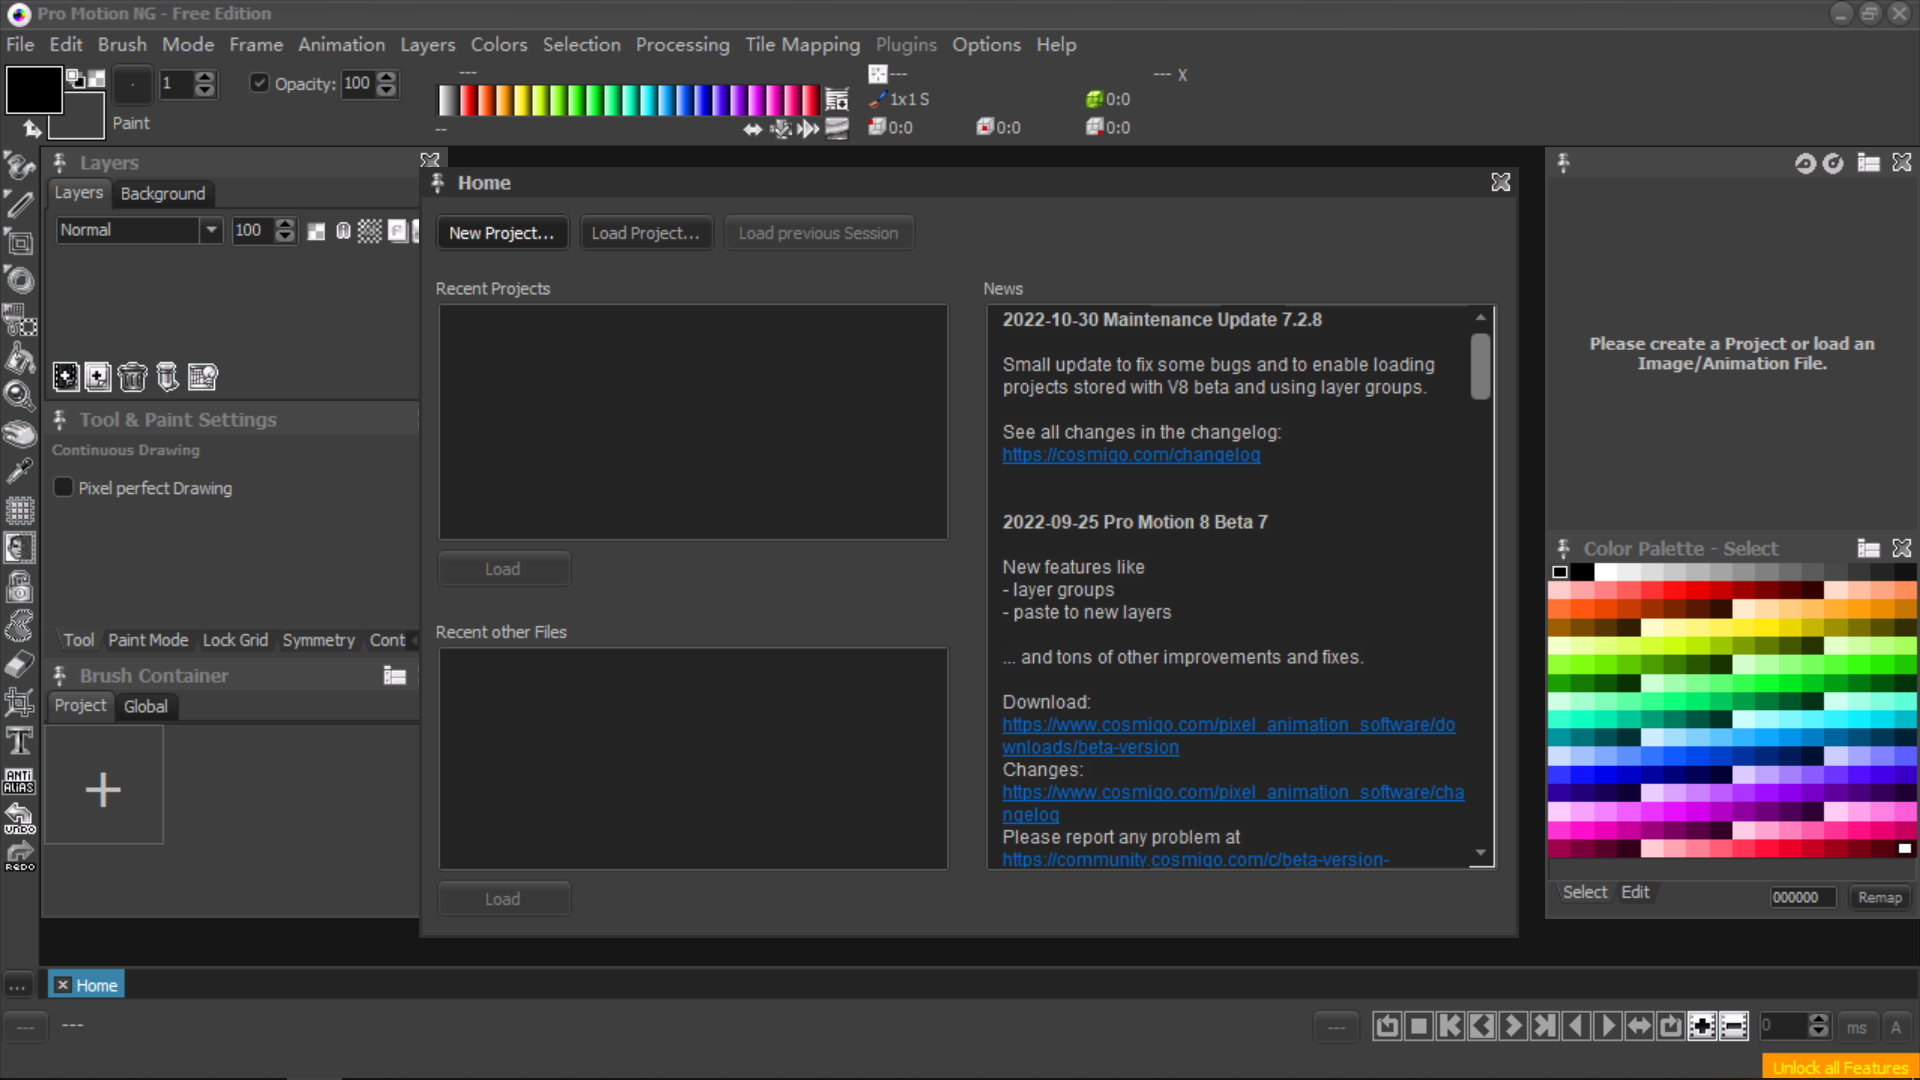Click the Remap button in palette
1920x1080 pixels.
point(1879,897)
